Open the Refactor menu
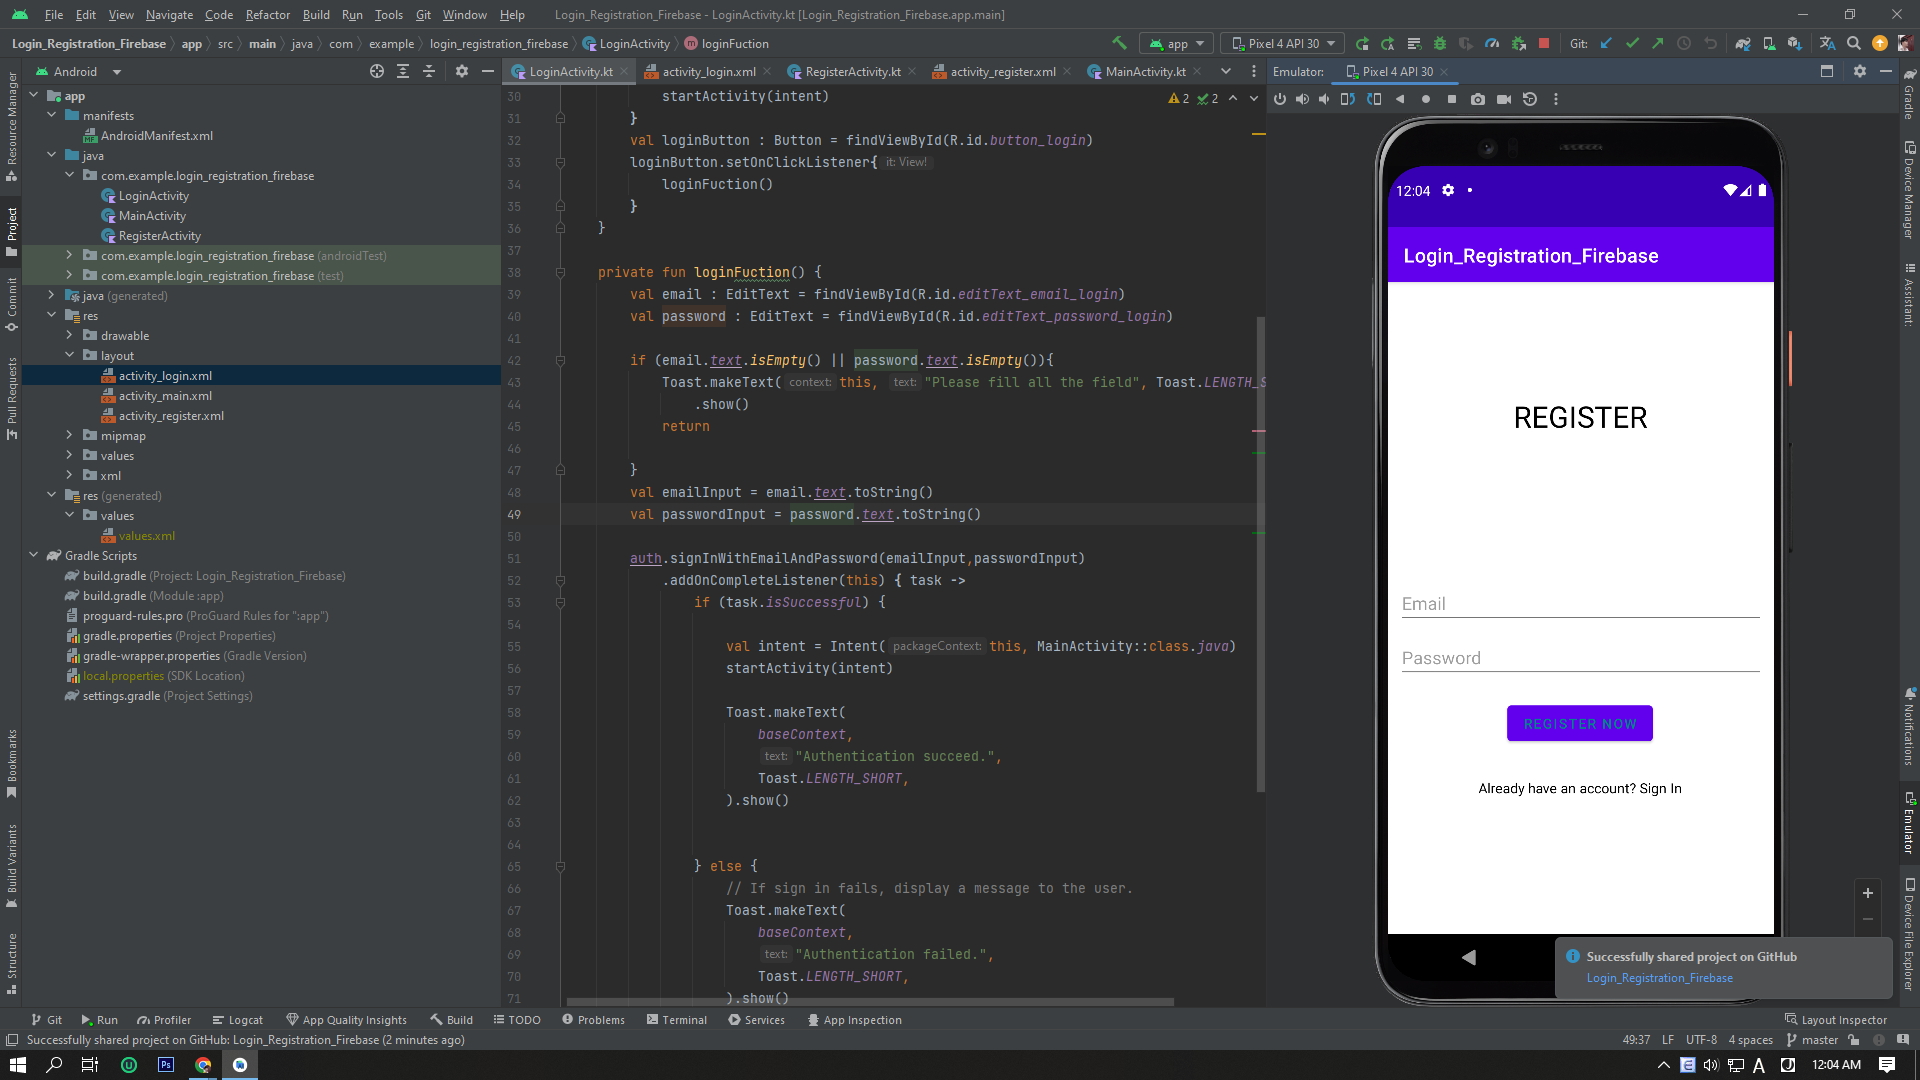This screenshot has width=1920, height=1080. (267, 14)
